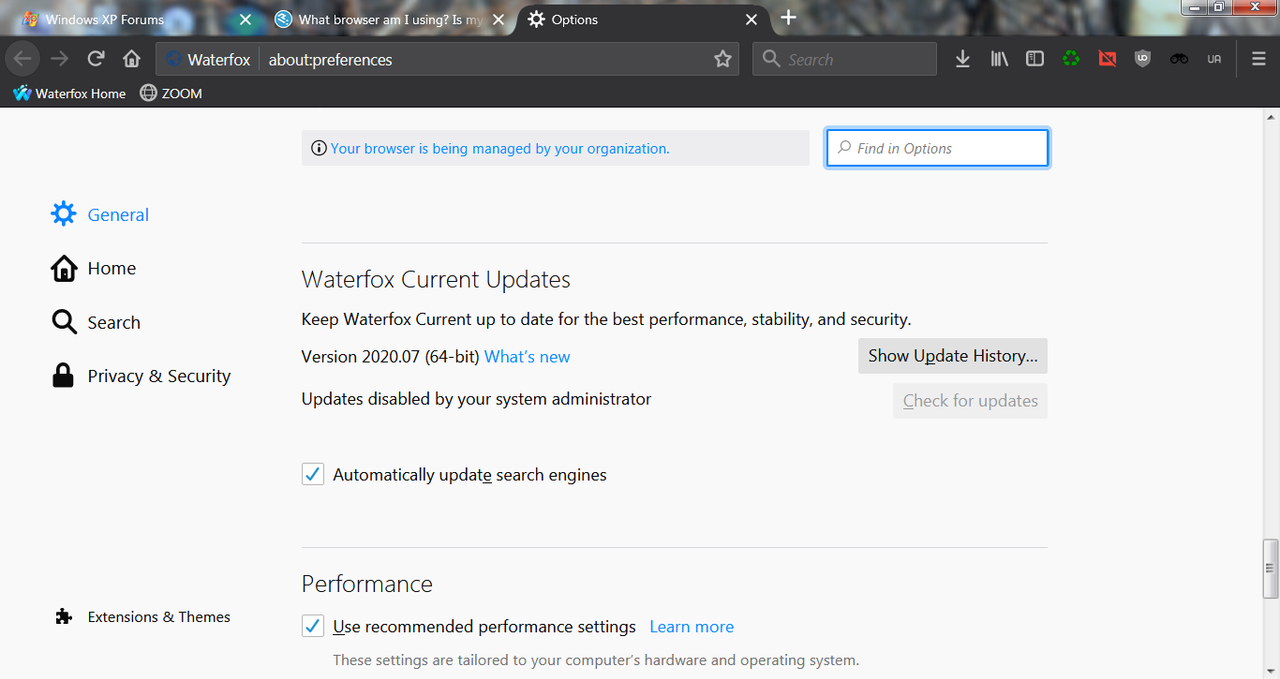Close the Windows XP Forums tab
Screen dimensions: 1280x679
[x=245, y=19]
